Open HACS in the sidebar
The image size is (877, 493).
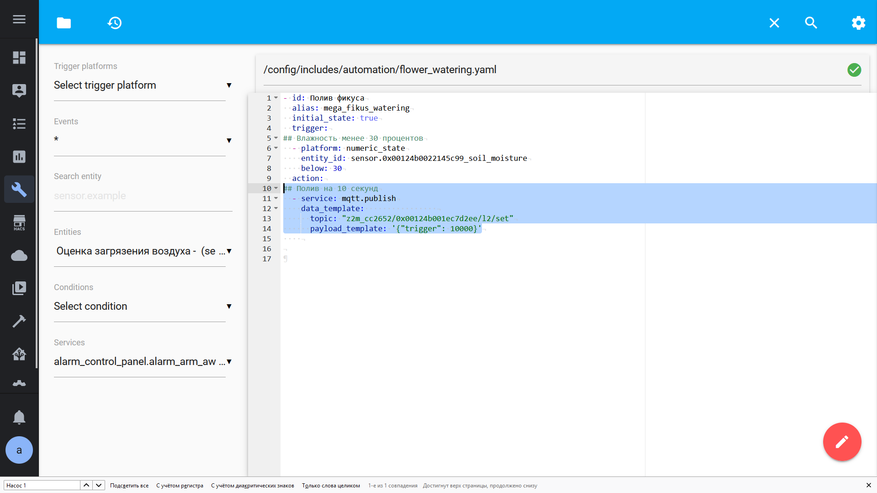point(19,223)
